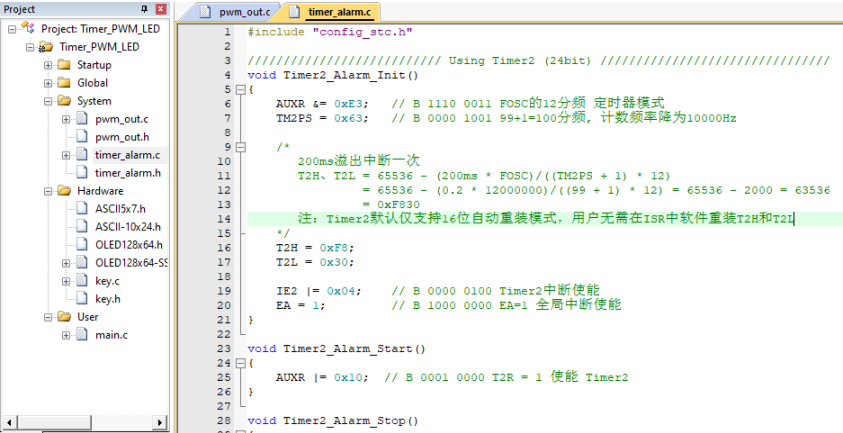843x433 pixels.
Task: Collapse the Hardware group
Action: click(x=48, y=191)
